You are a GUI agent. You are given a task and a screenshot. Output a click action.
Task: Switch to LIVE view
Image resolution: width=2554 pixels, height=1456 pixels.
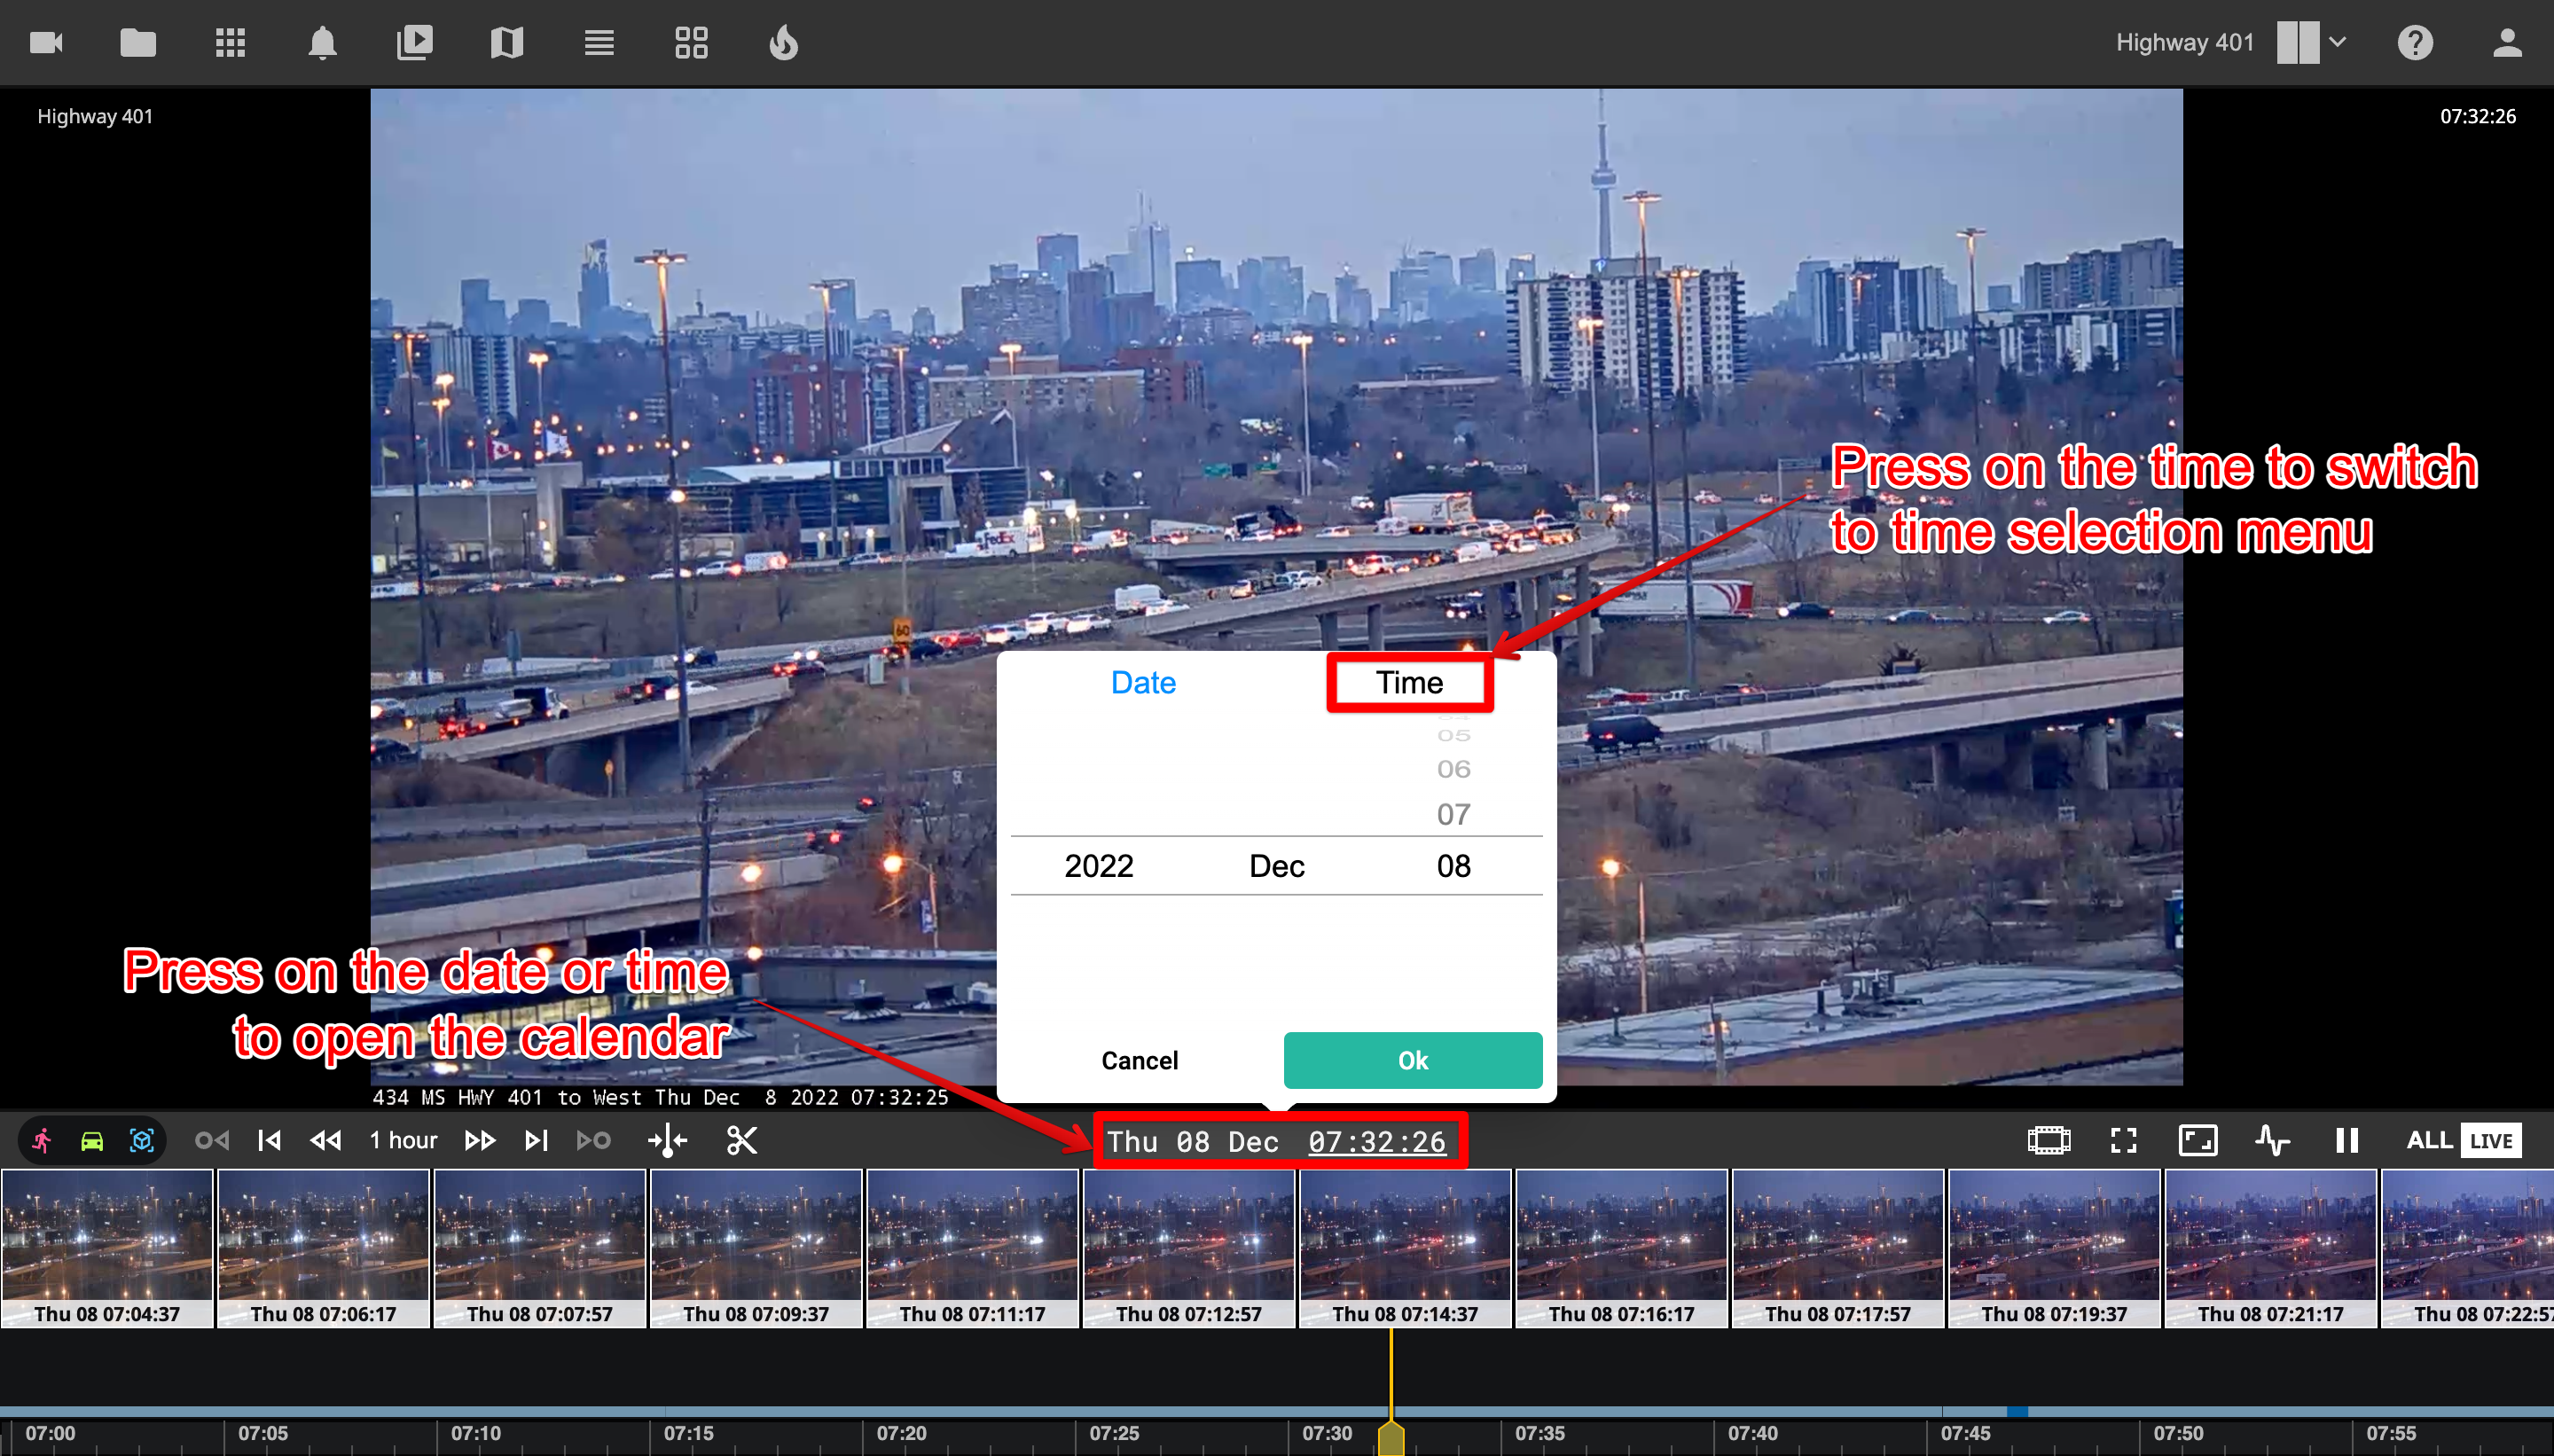pos(2491,1140)
